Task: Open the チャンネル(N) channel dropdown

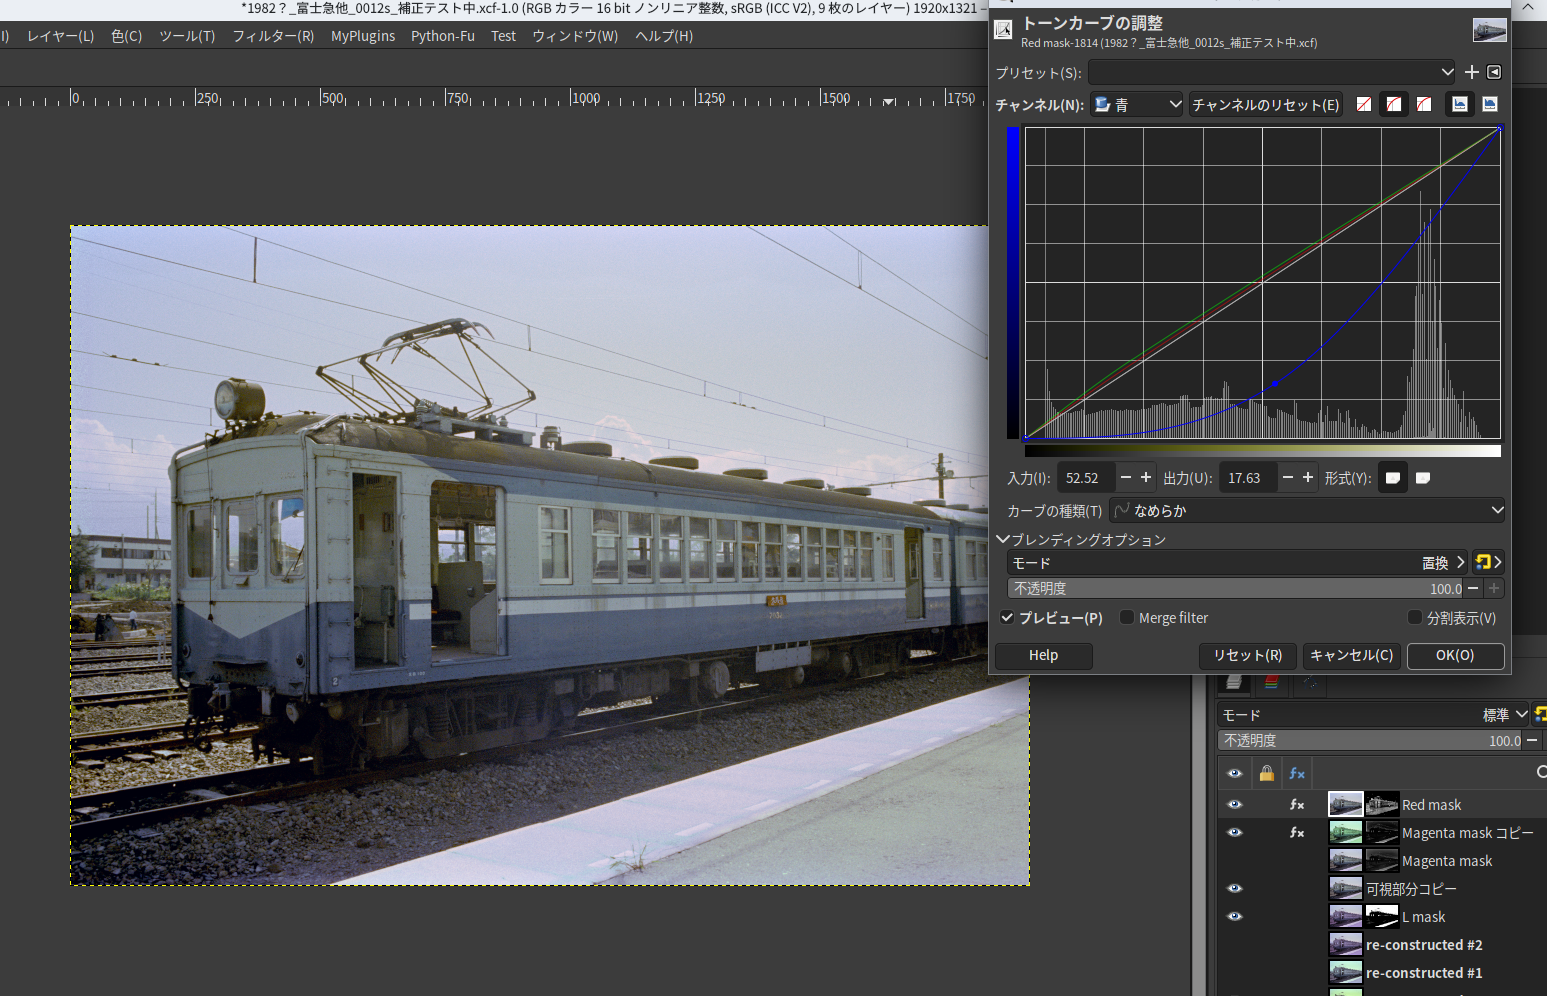Action: click(1137, 104)
